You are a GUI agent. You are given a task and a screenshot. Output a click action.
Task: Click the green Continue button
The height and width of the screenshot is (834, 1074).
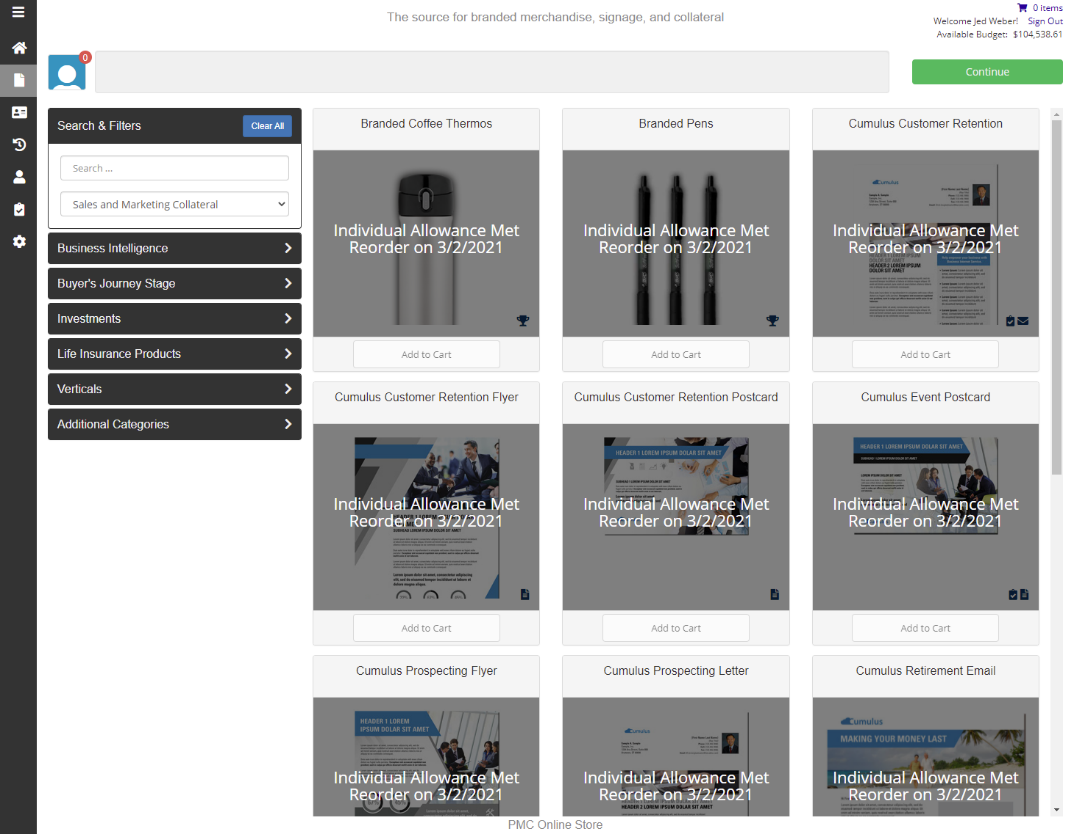[986, 72]
